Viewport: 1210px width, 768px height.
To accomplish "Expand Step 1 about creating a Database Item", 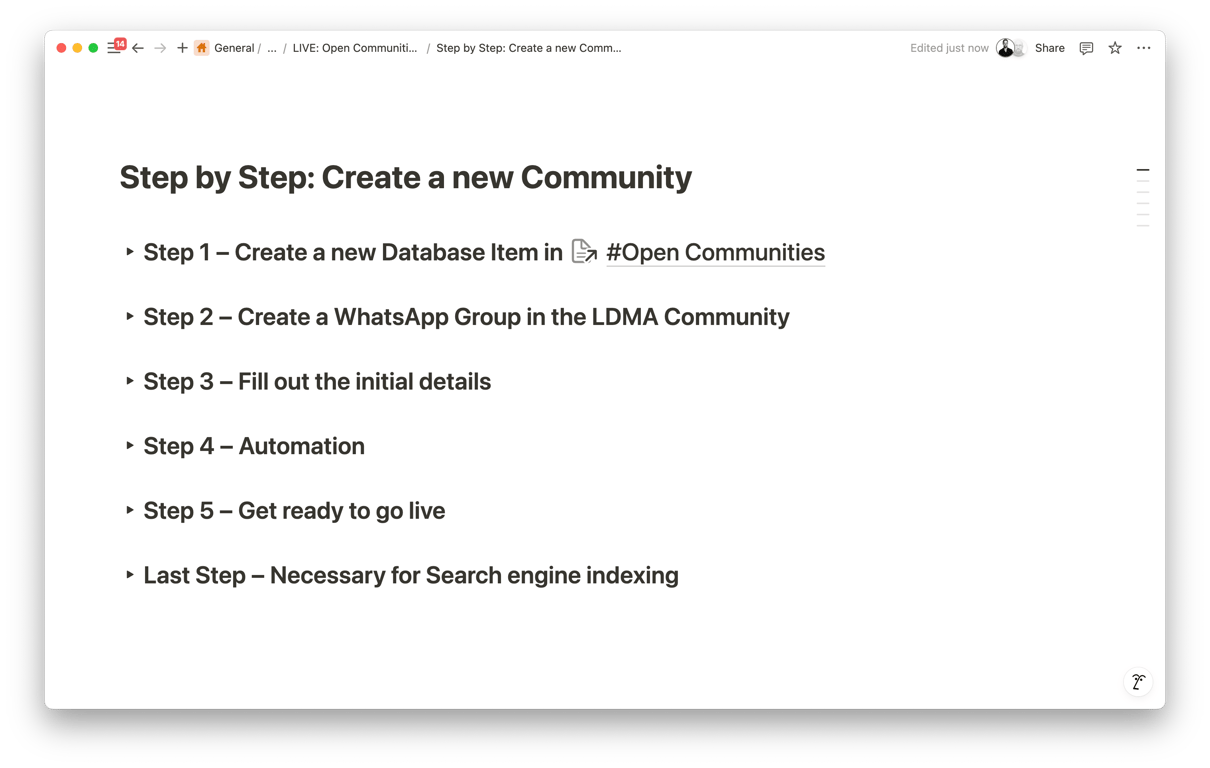I will click(131, 252).
